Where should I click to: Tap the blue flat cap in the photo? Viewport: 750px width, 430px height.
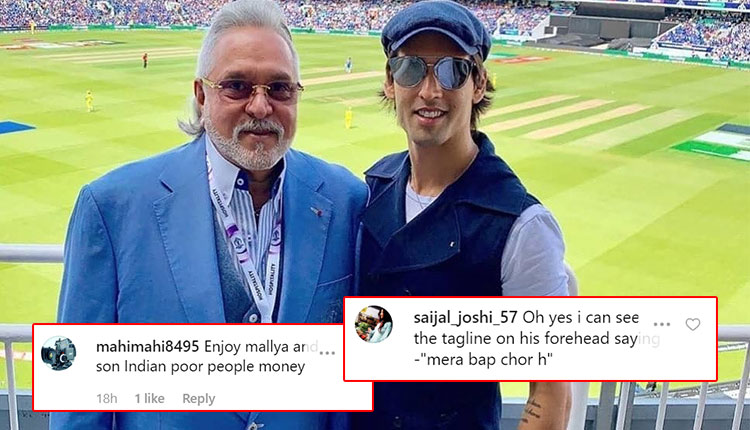pos(436,29)
